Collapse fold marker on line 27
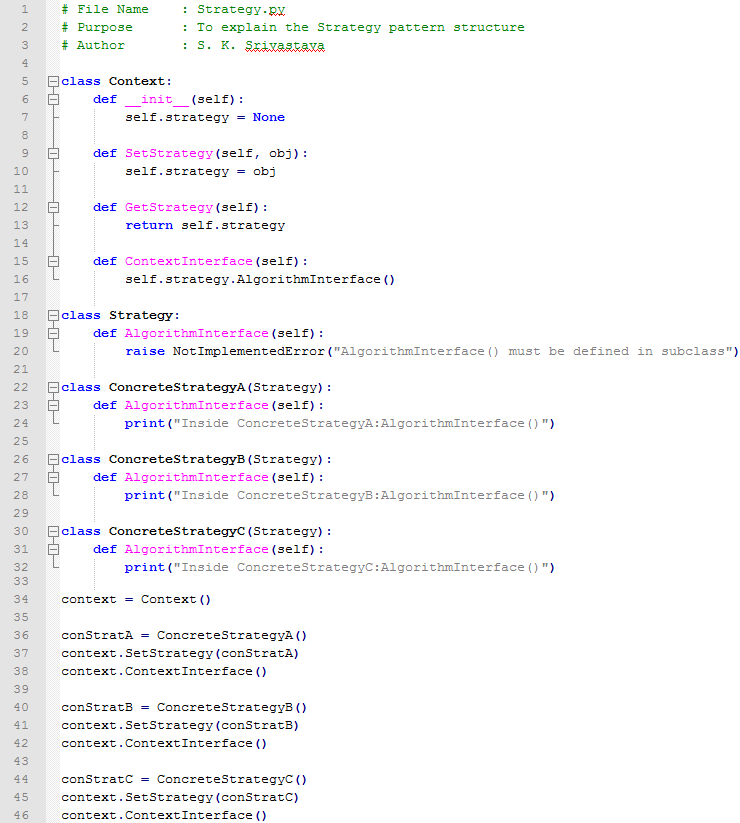 pyautogui.click(x=53, y=477)
